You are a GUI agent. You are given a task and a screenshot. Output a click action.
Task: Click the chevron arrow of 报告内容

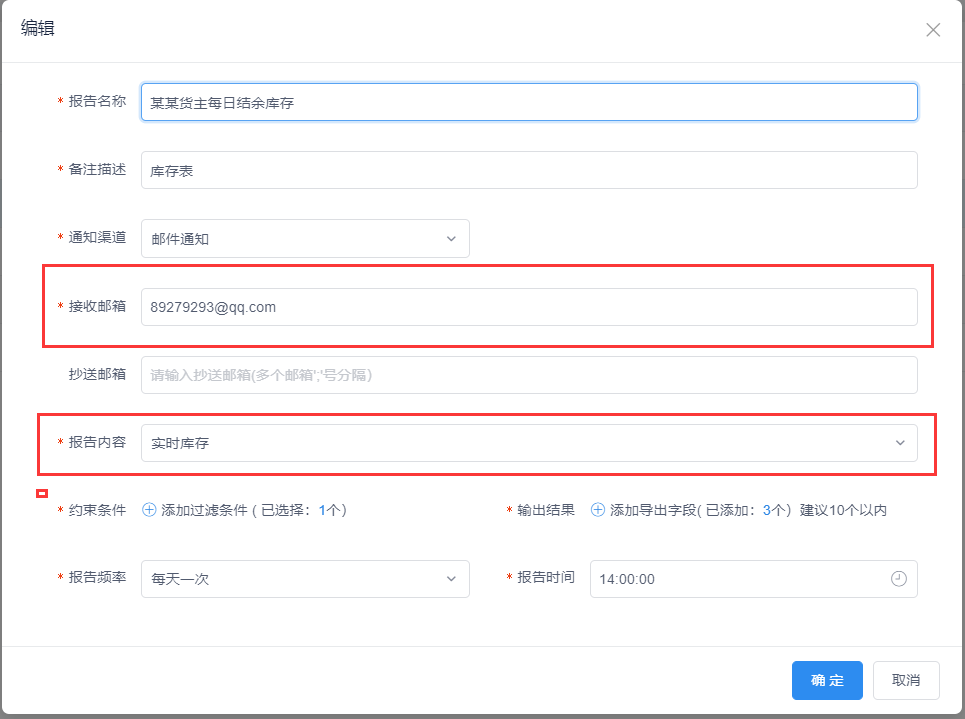point(900,443)
